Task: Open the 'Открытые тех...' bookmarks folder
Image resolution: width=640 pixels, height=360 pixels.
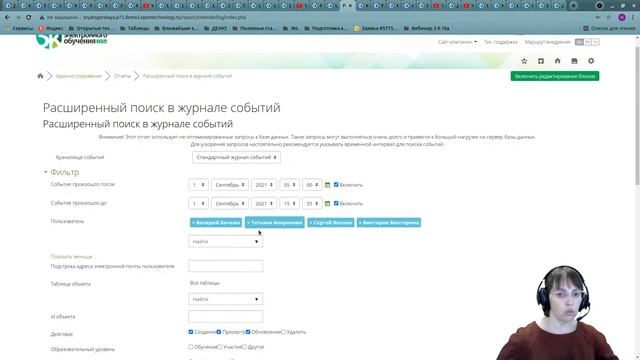Action: click(90, 28)
